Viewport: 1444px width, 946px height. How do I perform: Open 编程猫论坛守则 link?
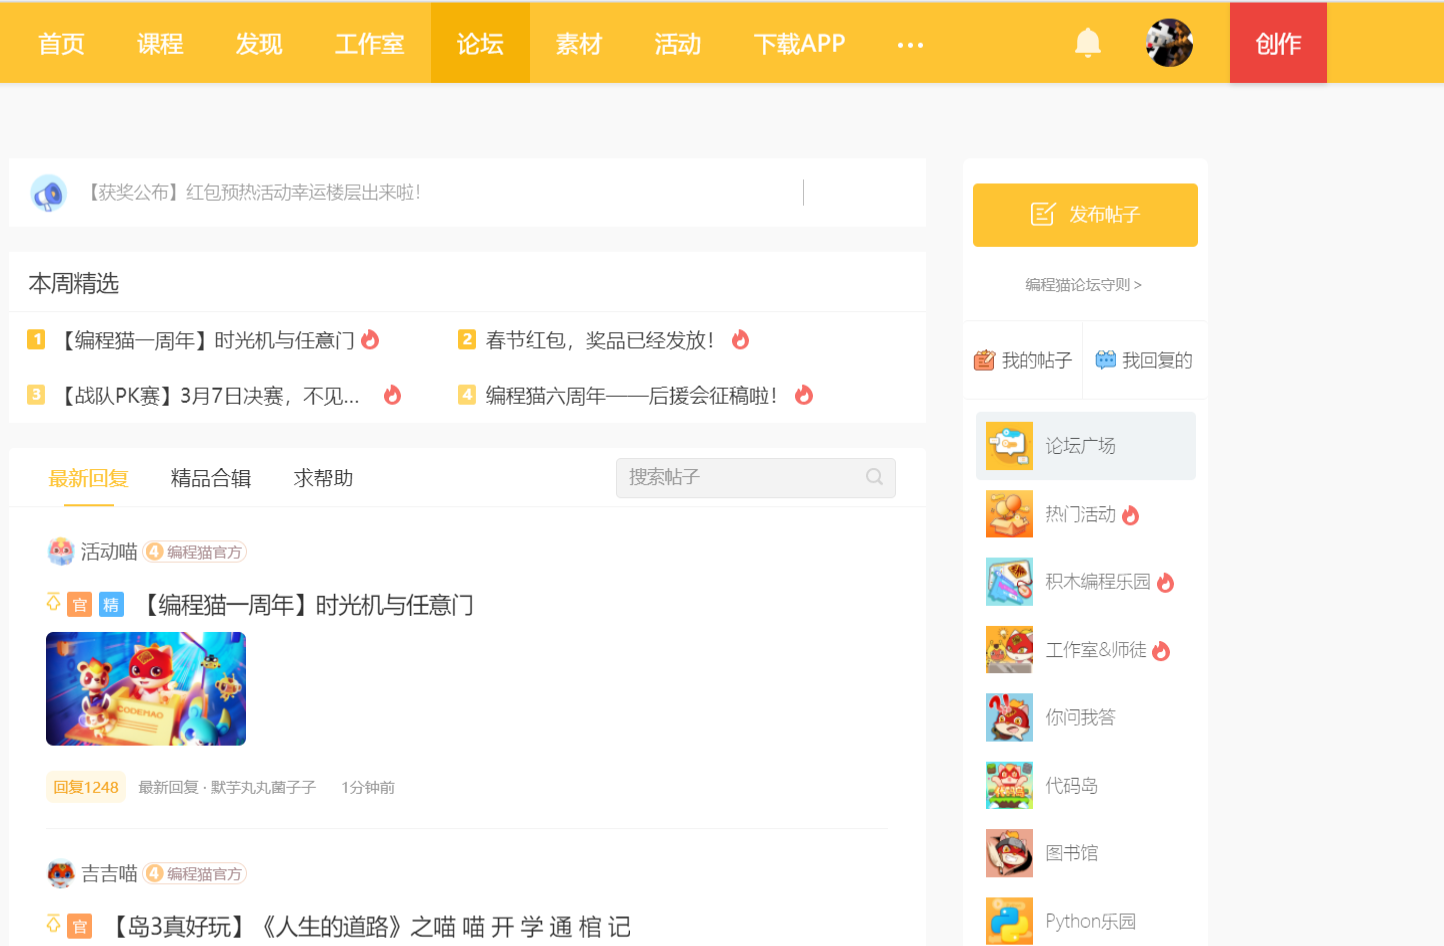coord(1084,285)
